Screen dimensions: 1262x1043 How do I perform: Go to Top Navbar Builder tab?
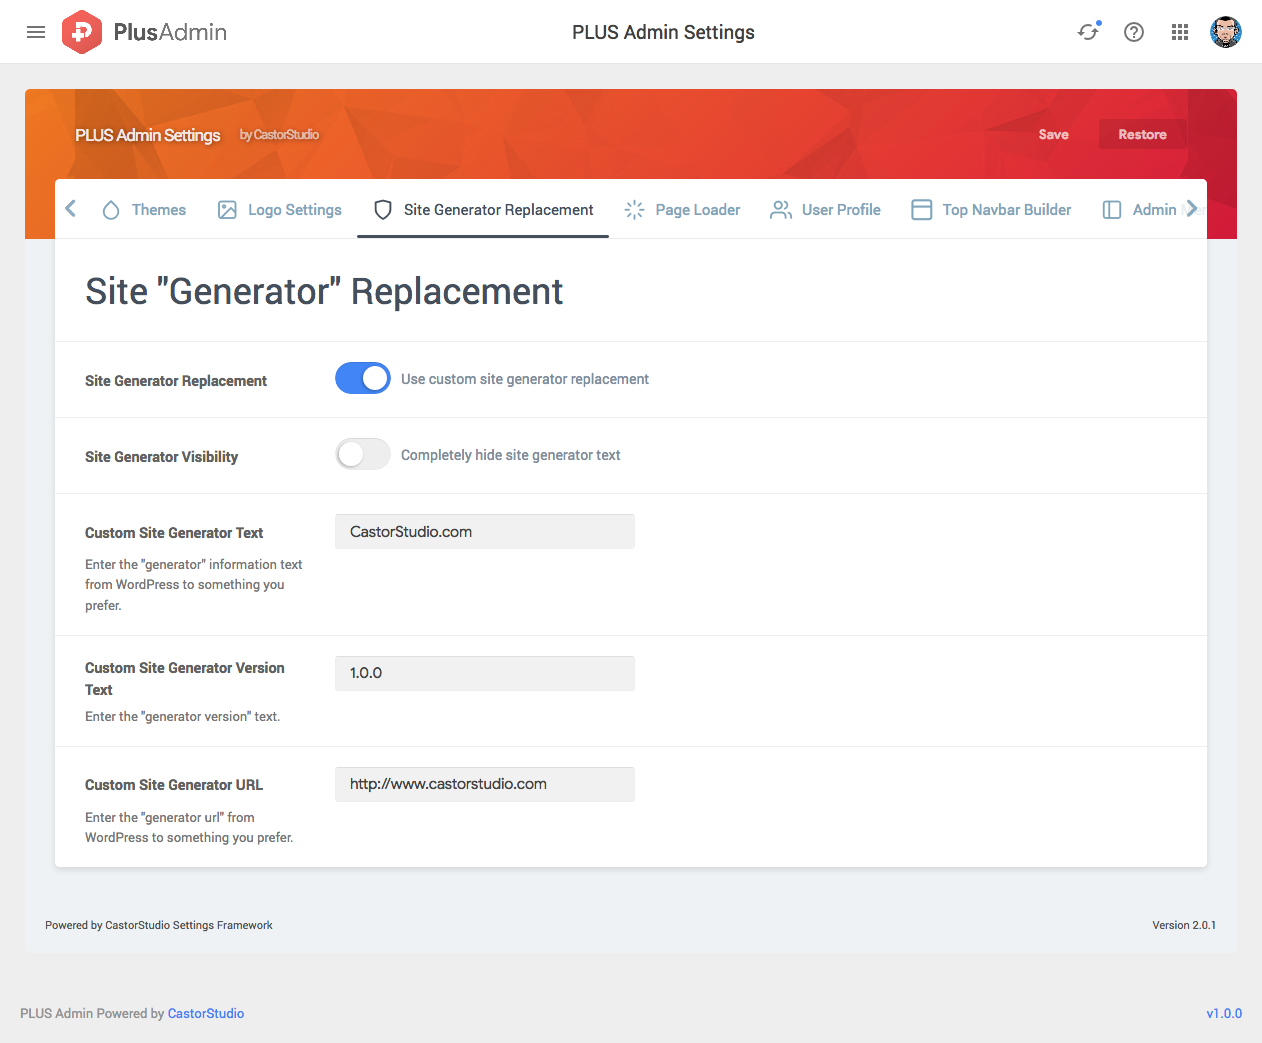click(991, 210)
